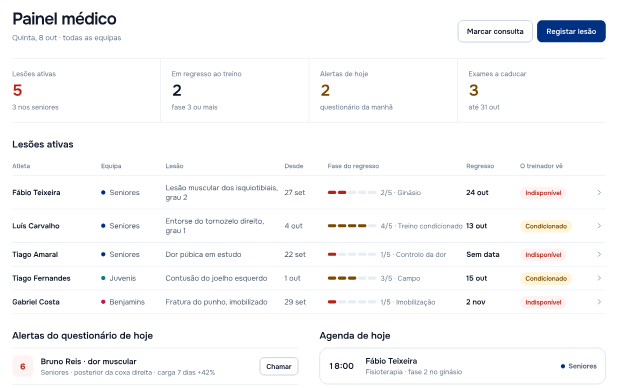620x388 pixels.
Task: Expand the Gabriel Costa injury row chevron
Action: 599,302
